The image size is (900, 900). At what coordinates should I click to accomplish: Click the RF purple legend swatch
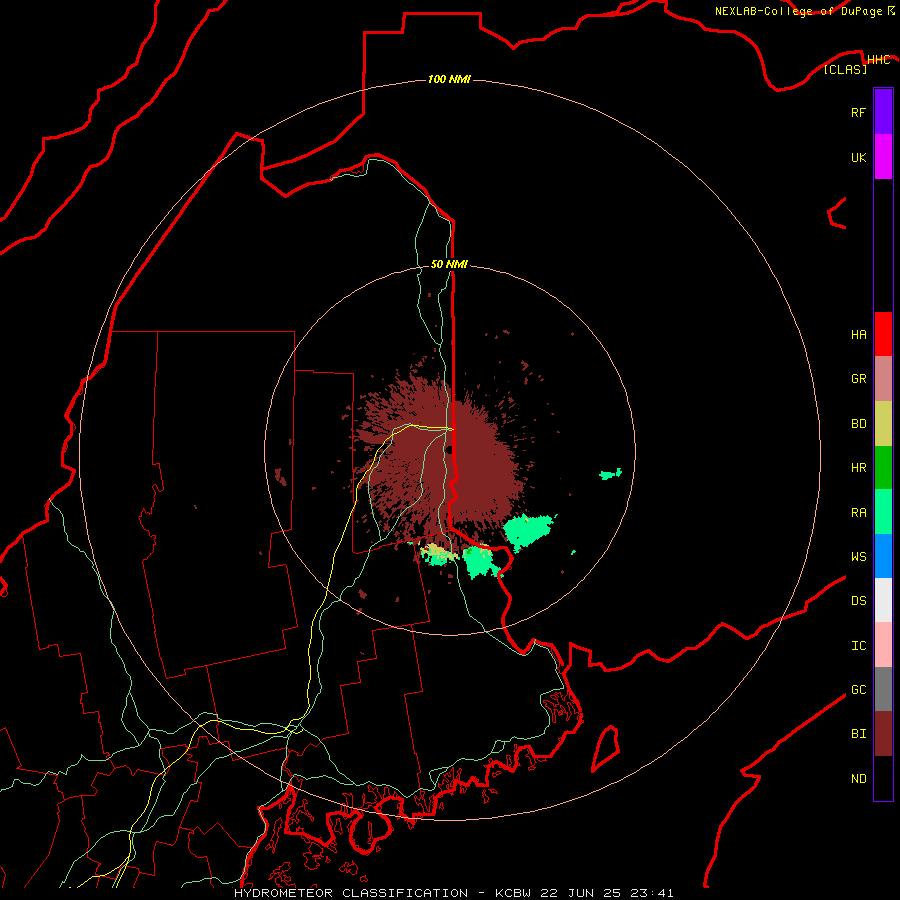[883, 112]
